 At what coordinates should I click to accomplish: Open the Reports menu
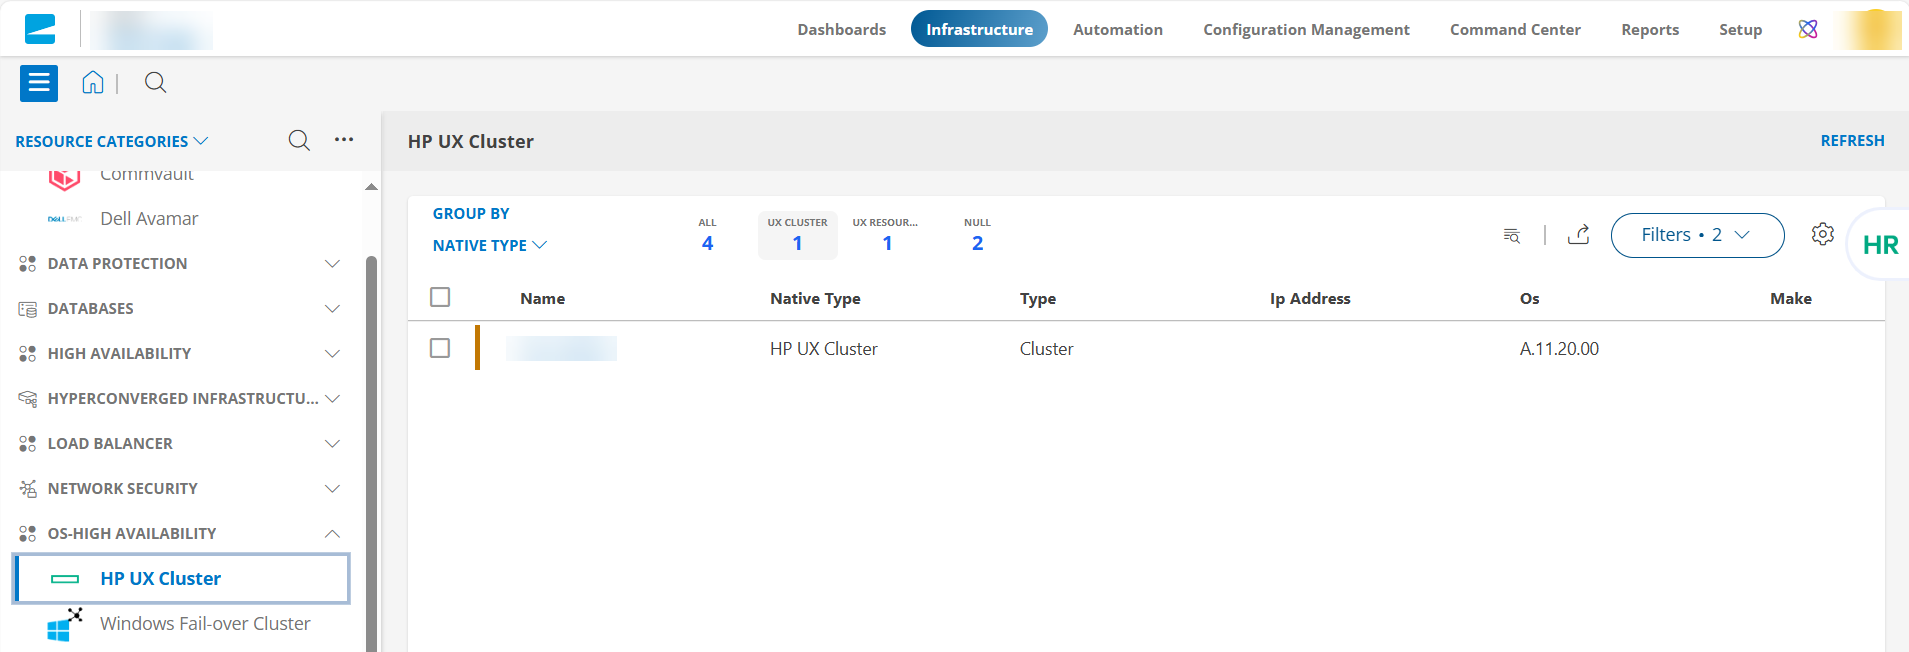click(1650, 29)
